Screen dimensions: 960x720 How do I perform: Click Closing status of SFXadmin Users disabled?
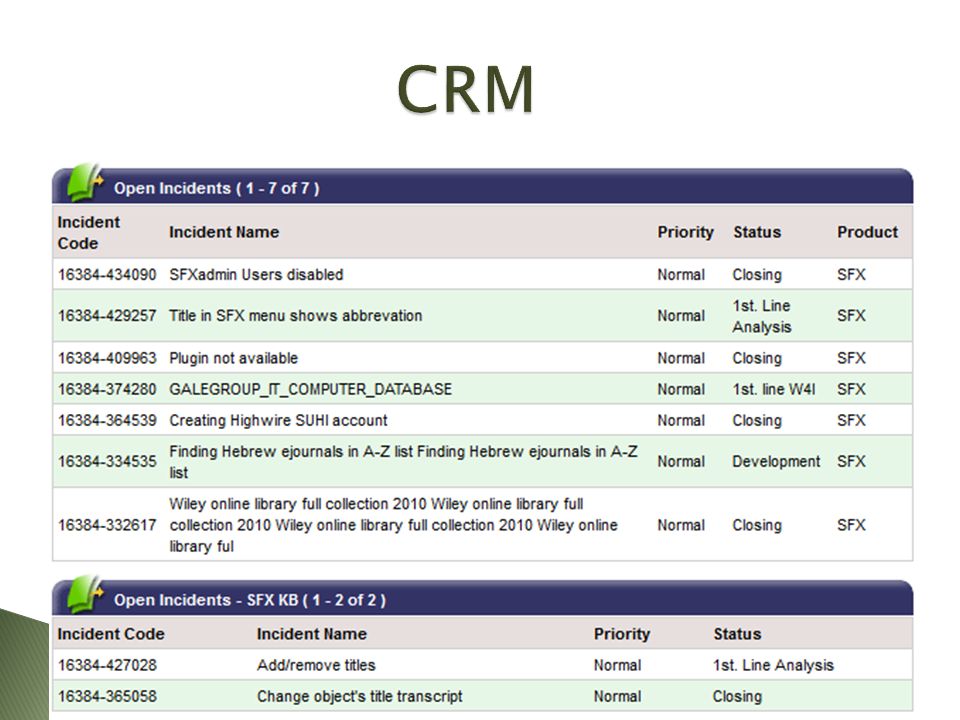point(757,275)
